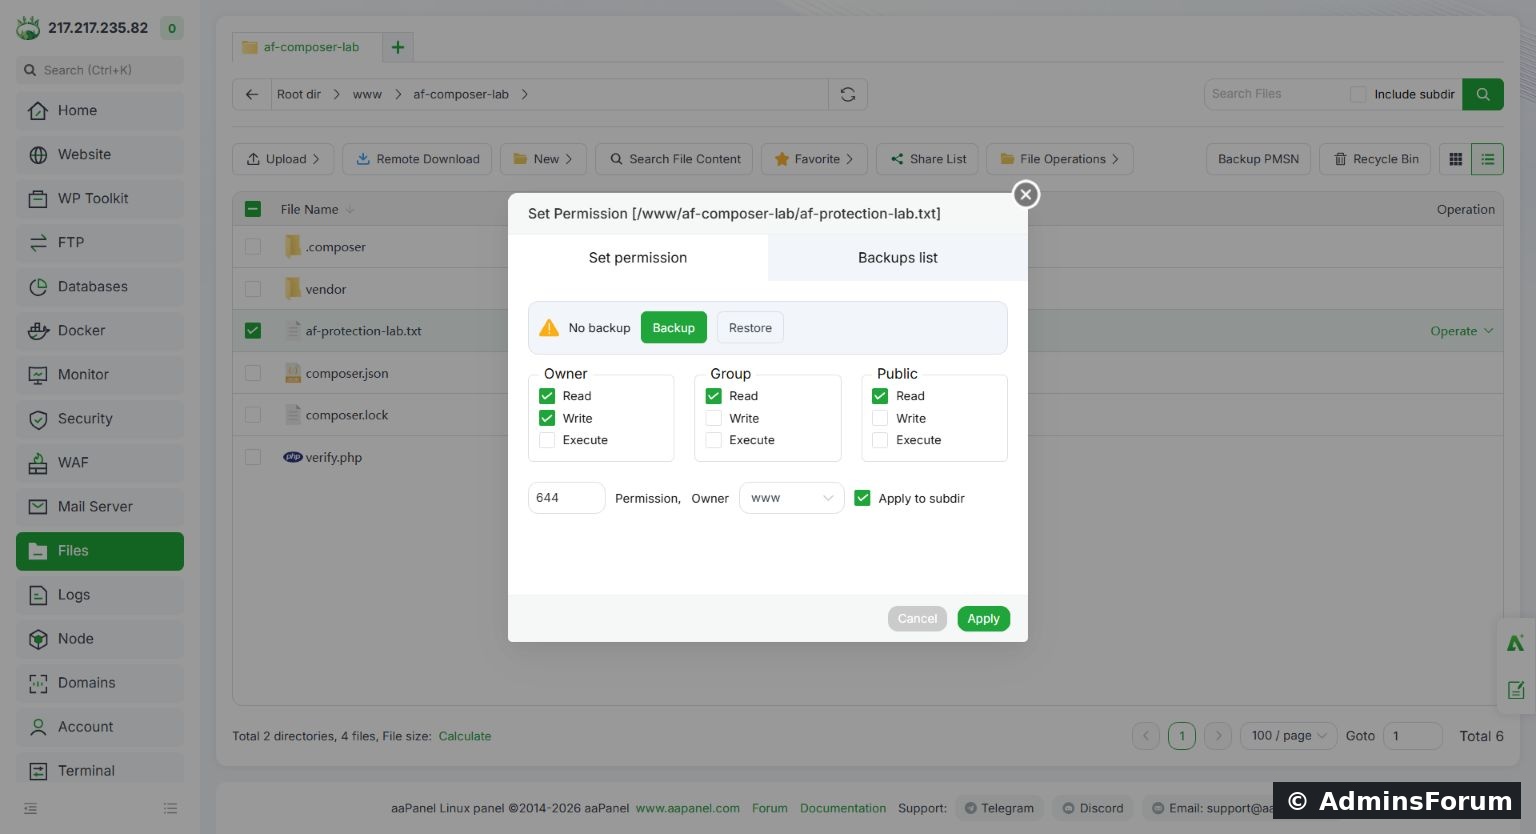Open the Docker sidebar section

(x=99, y=330)
